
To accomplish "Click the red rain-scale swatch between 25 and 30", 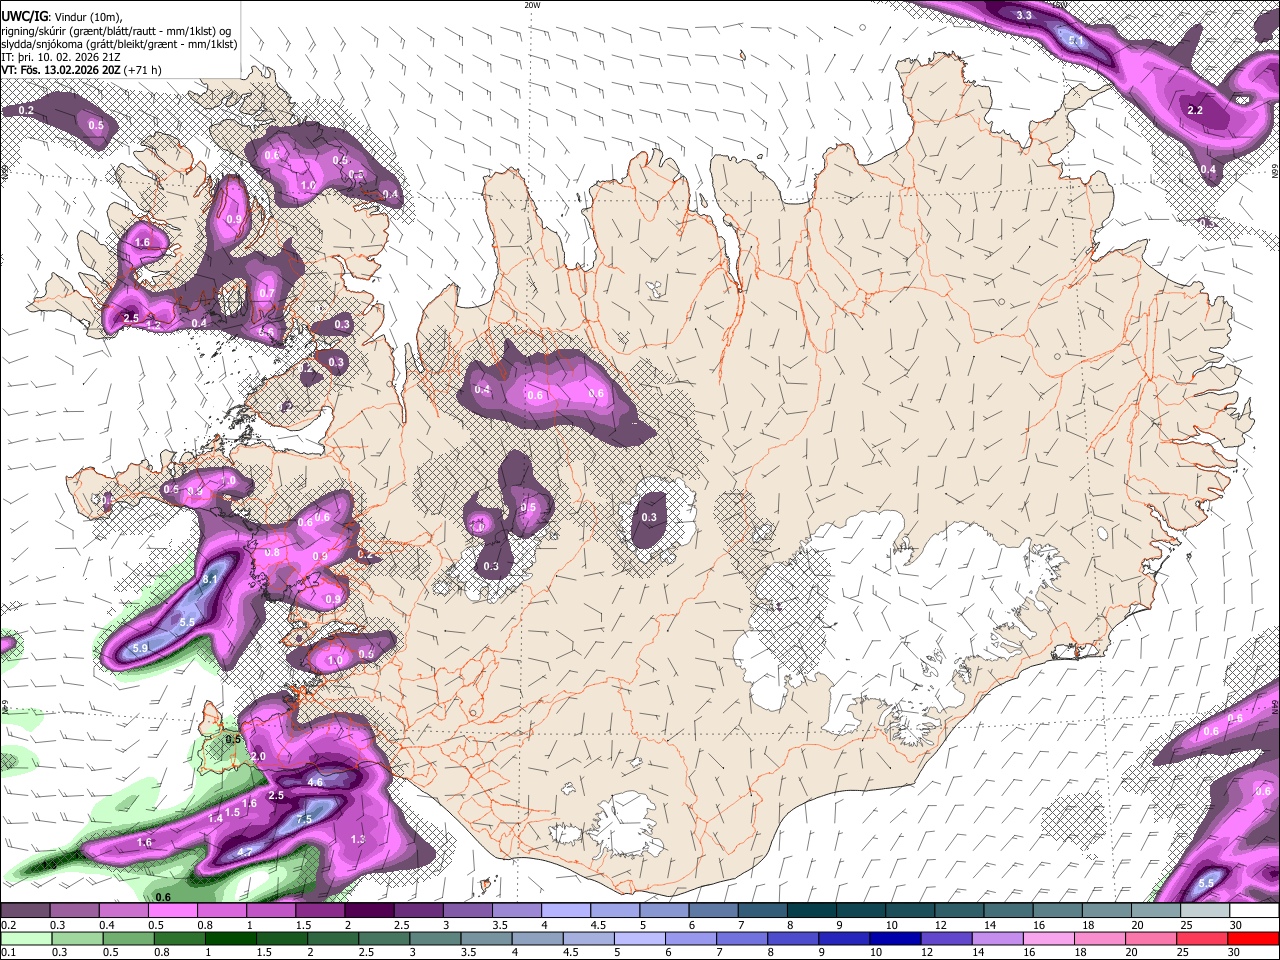I will tap(1203, 938).
